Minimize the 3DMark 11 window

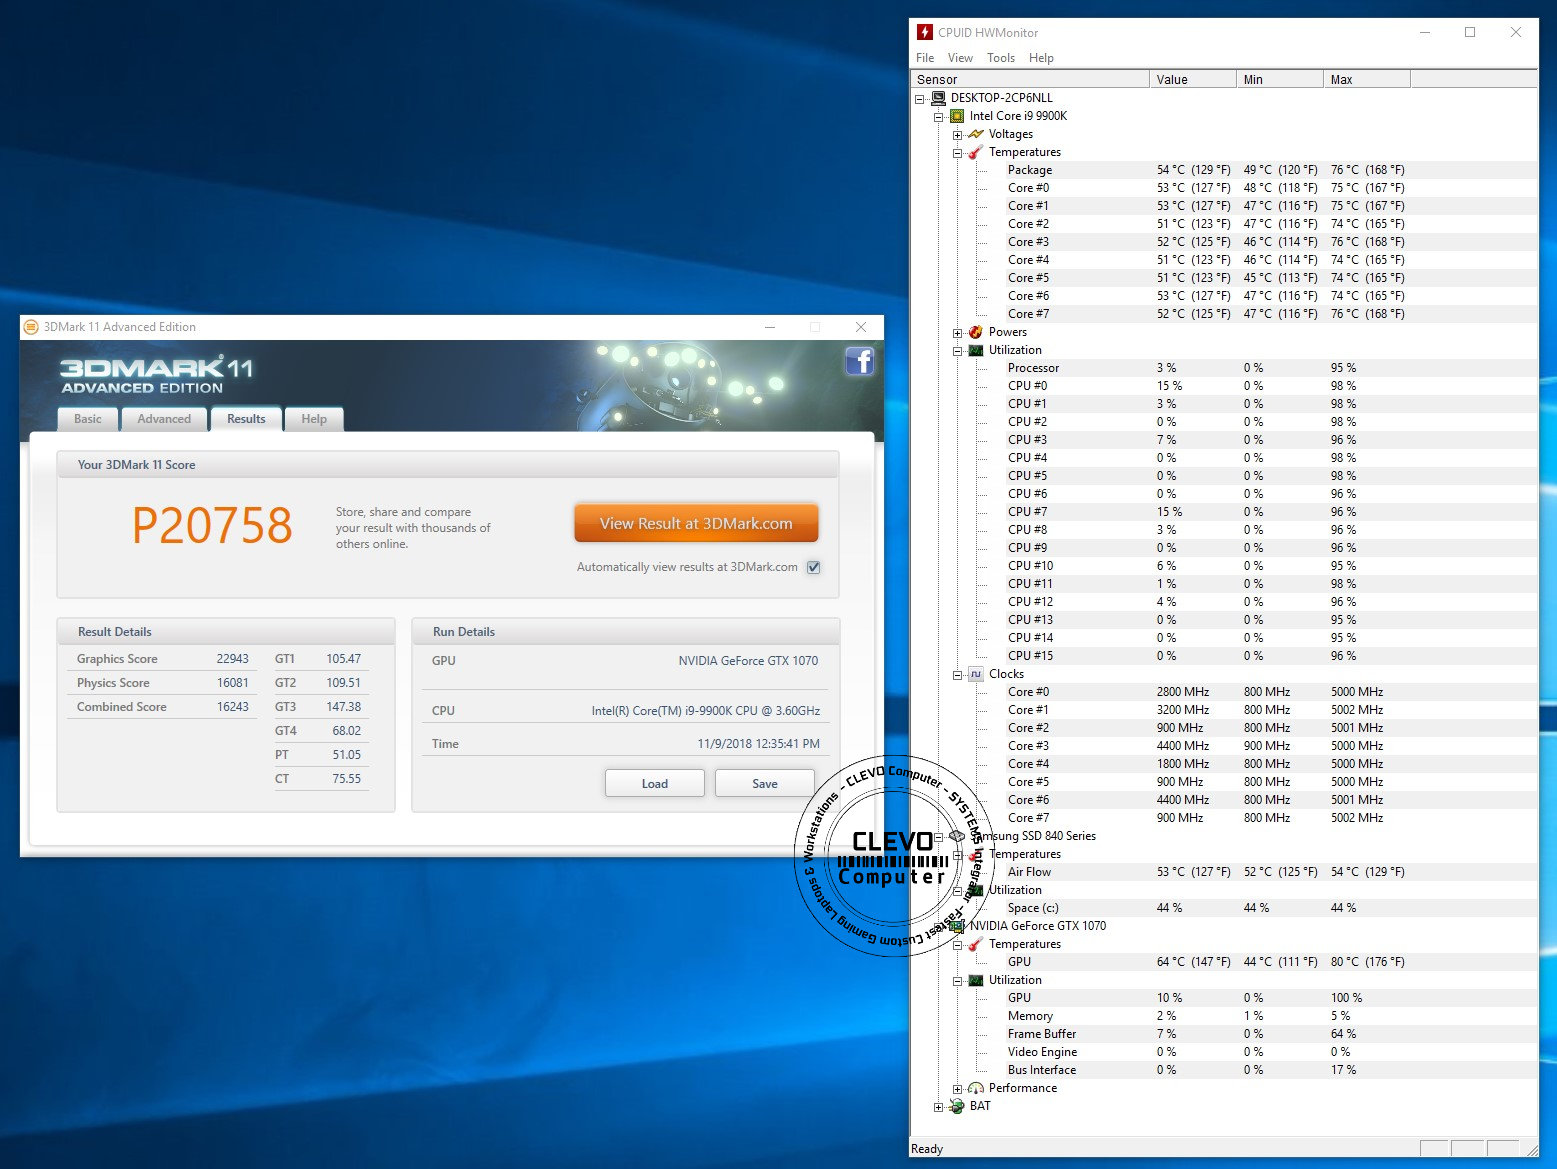(x=770, y=327)
